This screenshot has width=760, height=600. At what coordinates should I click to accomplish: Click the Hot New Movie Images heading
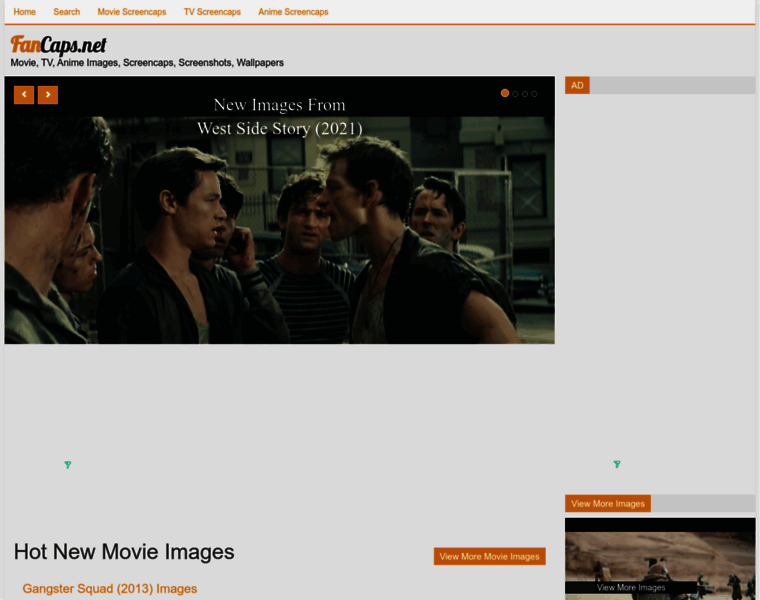pyautogui.click(x=124, y=552)
